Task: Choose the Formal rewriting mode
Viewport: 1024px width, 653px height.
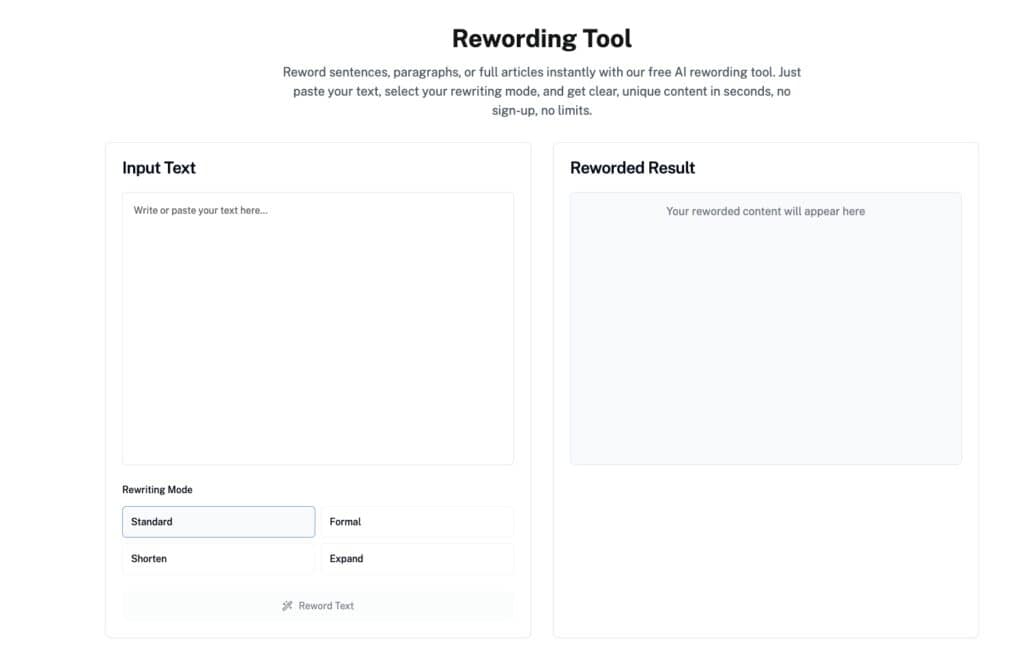Action: [417, 522]
